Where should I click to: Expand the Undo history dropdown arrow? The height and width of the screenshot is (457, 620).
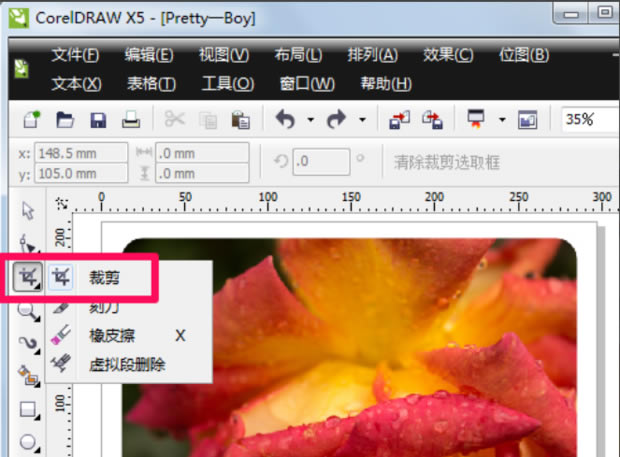311,119
